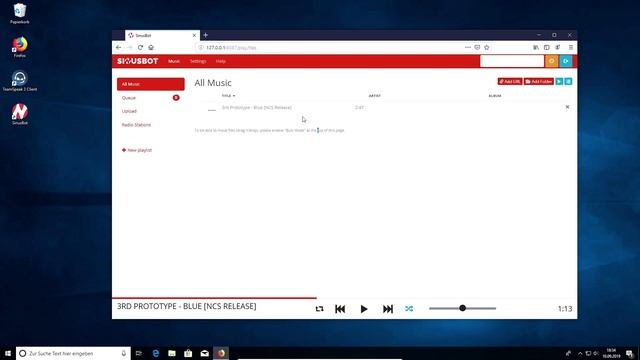Open the Microsoft Store taskbar icon

188,353
